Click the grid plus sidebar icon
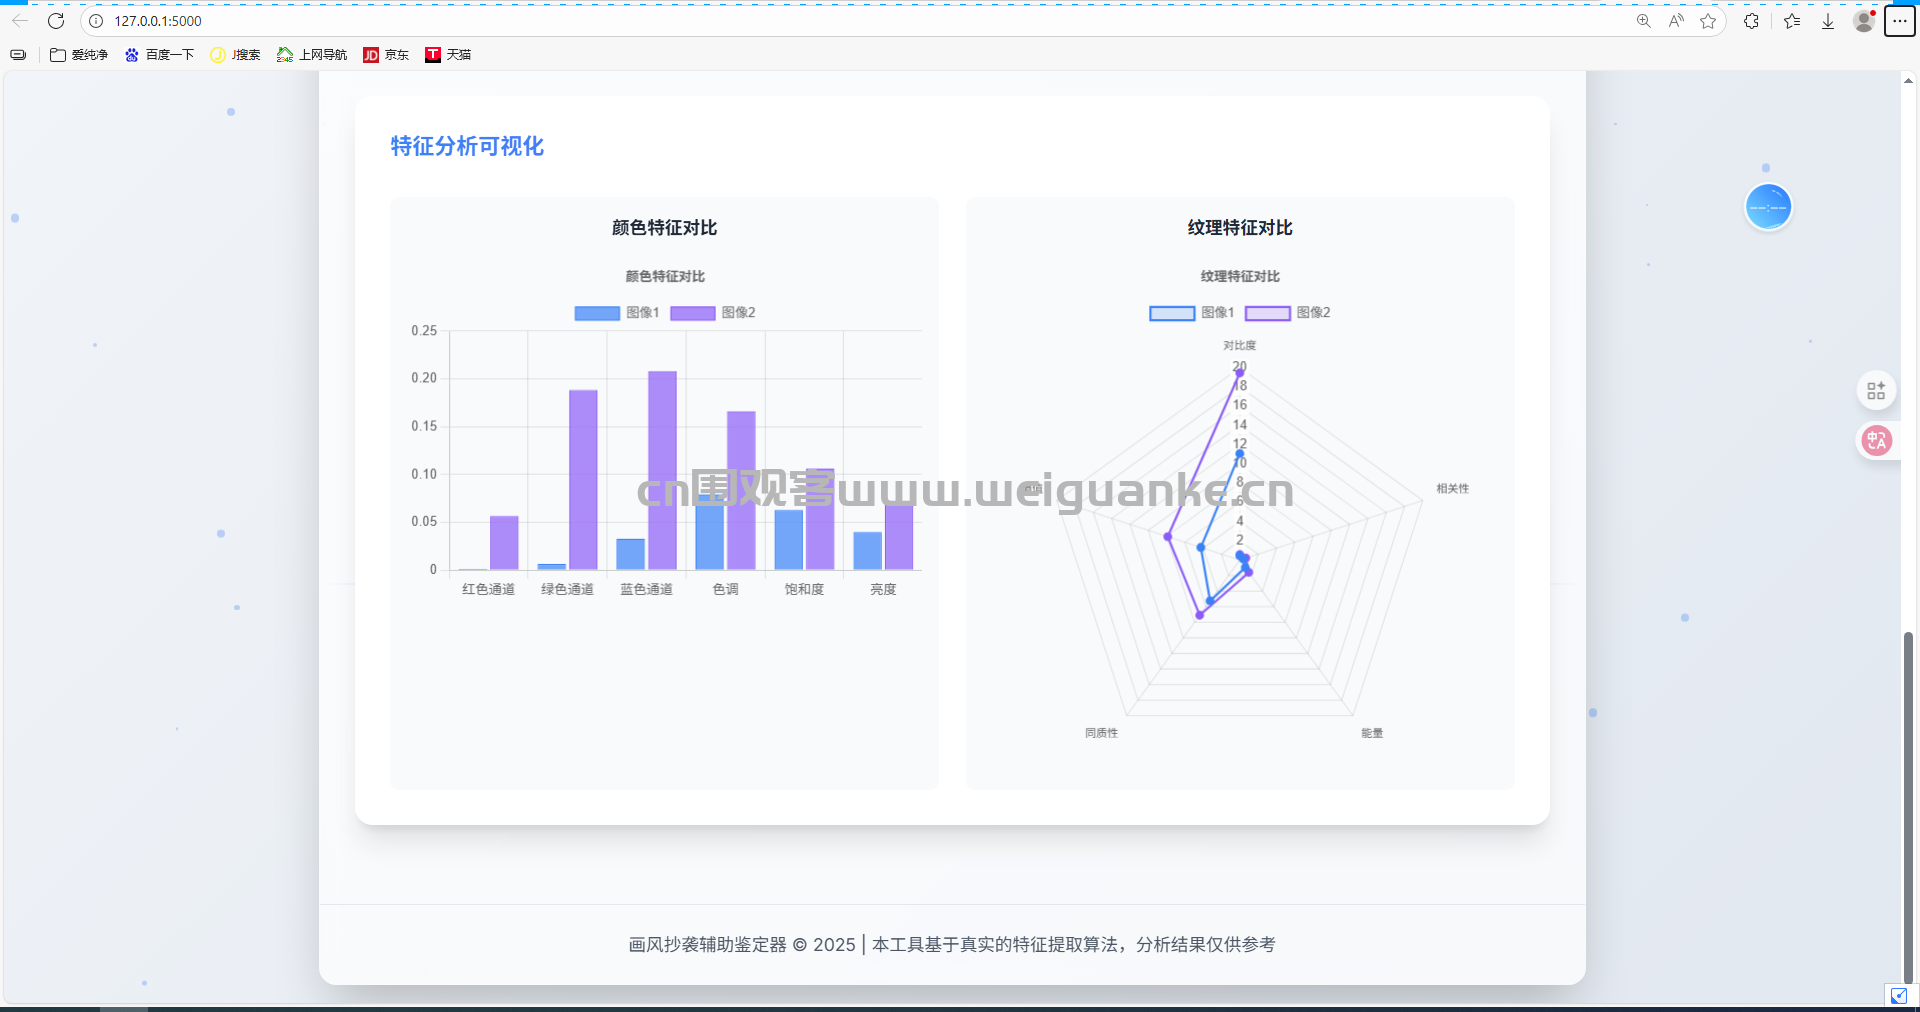Screen dimensions: 1920x1012 [x=1876, y=390]
